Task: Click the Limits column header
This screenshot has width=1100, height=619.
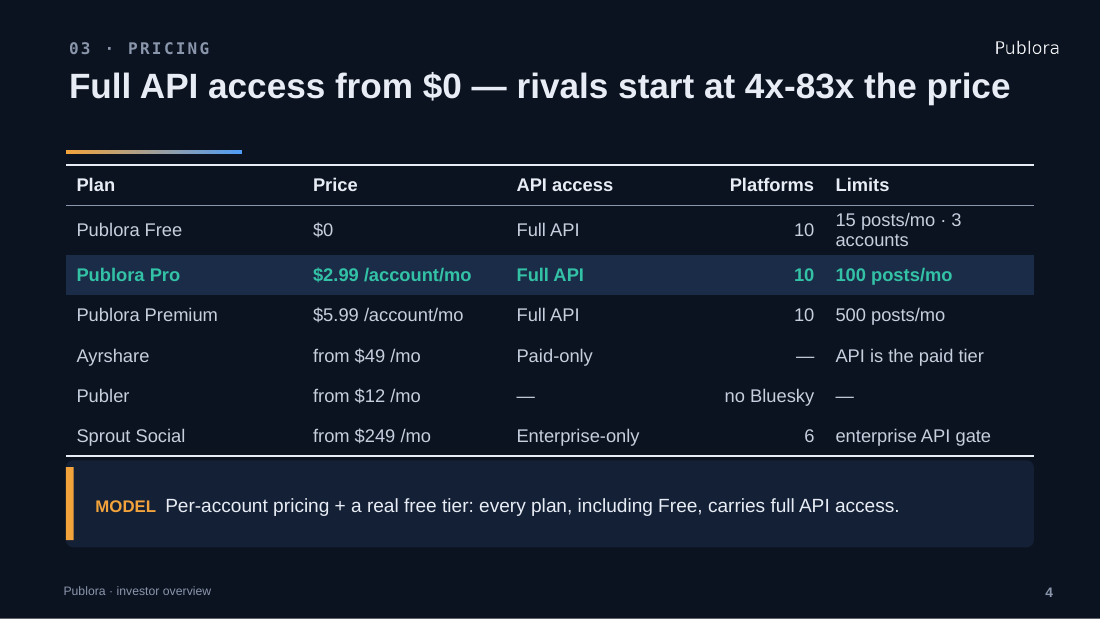Action: pyautogui.click(x=861, y=185)
